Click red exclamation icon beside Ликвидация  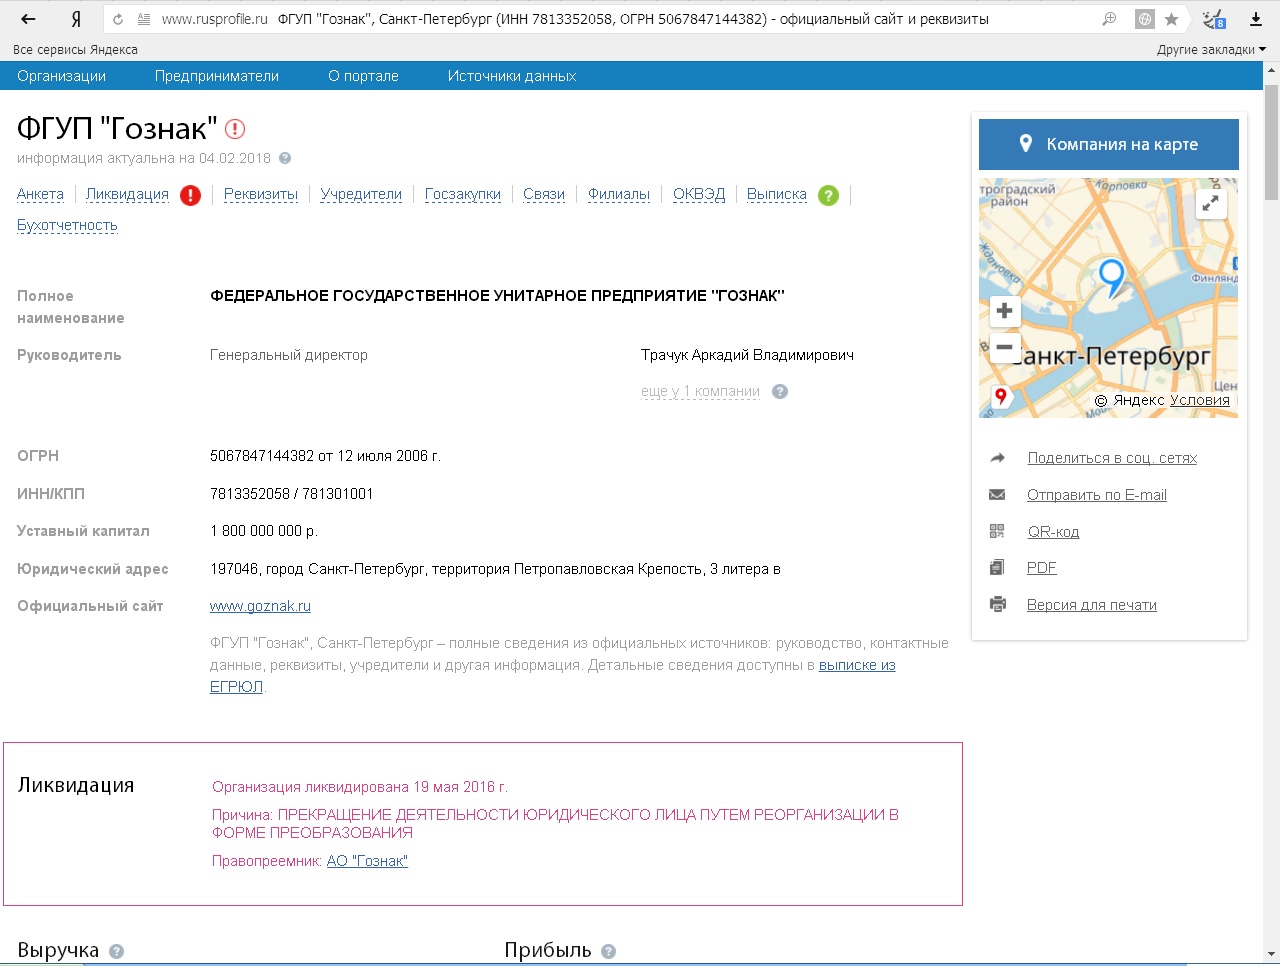pos(190,195)
